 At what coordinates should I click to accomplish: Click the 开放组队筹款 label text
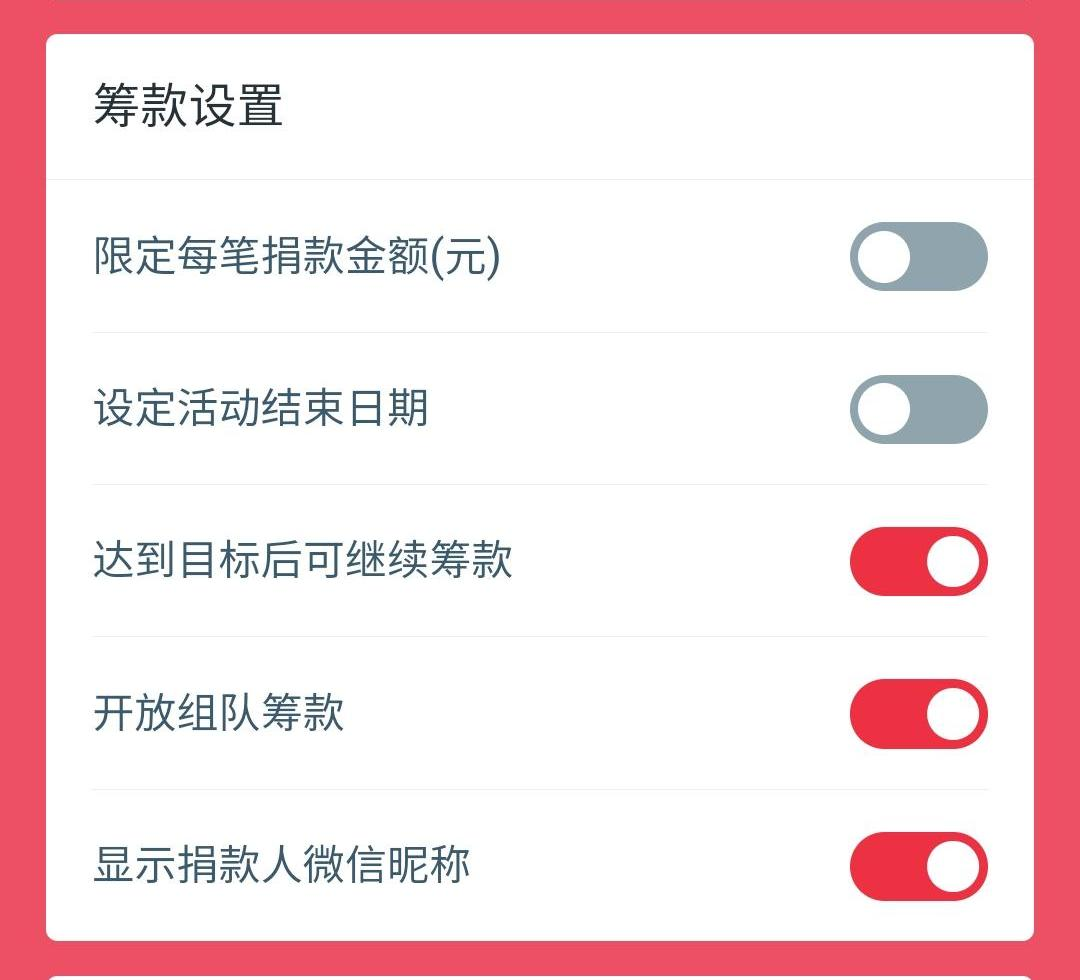point(219,714)
